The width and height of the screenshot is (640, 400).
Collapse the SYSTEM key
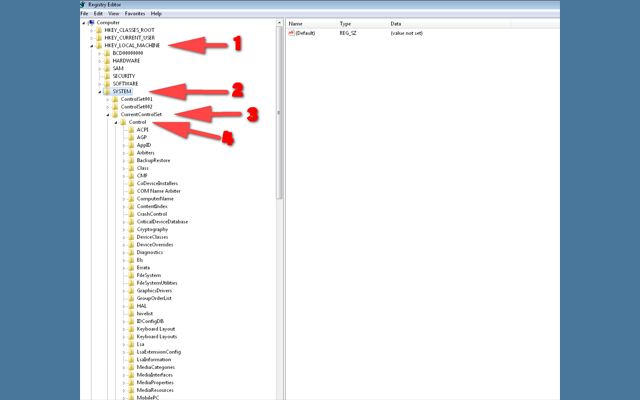coord(100,92)
